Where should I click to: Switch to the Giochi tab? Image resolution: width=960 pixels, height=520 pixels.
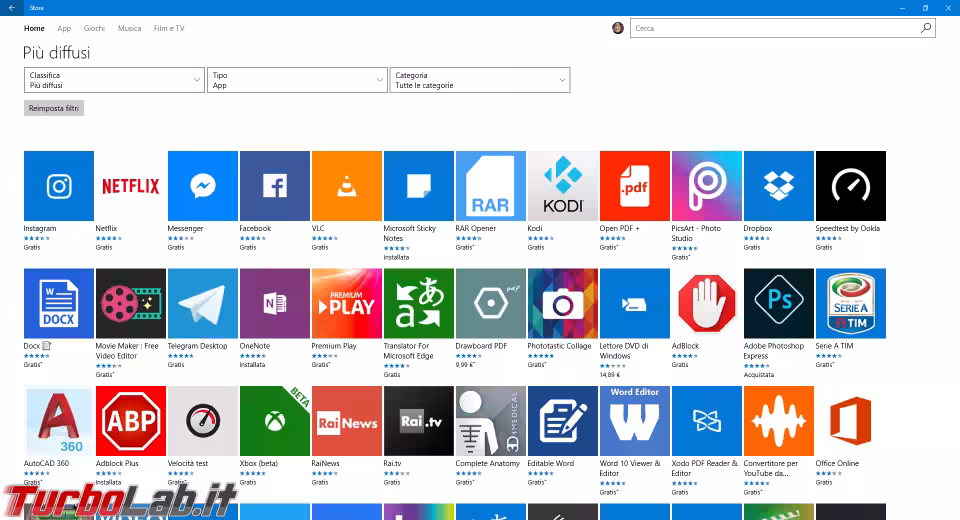[94, 29]
